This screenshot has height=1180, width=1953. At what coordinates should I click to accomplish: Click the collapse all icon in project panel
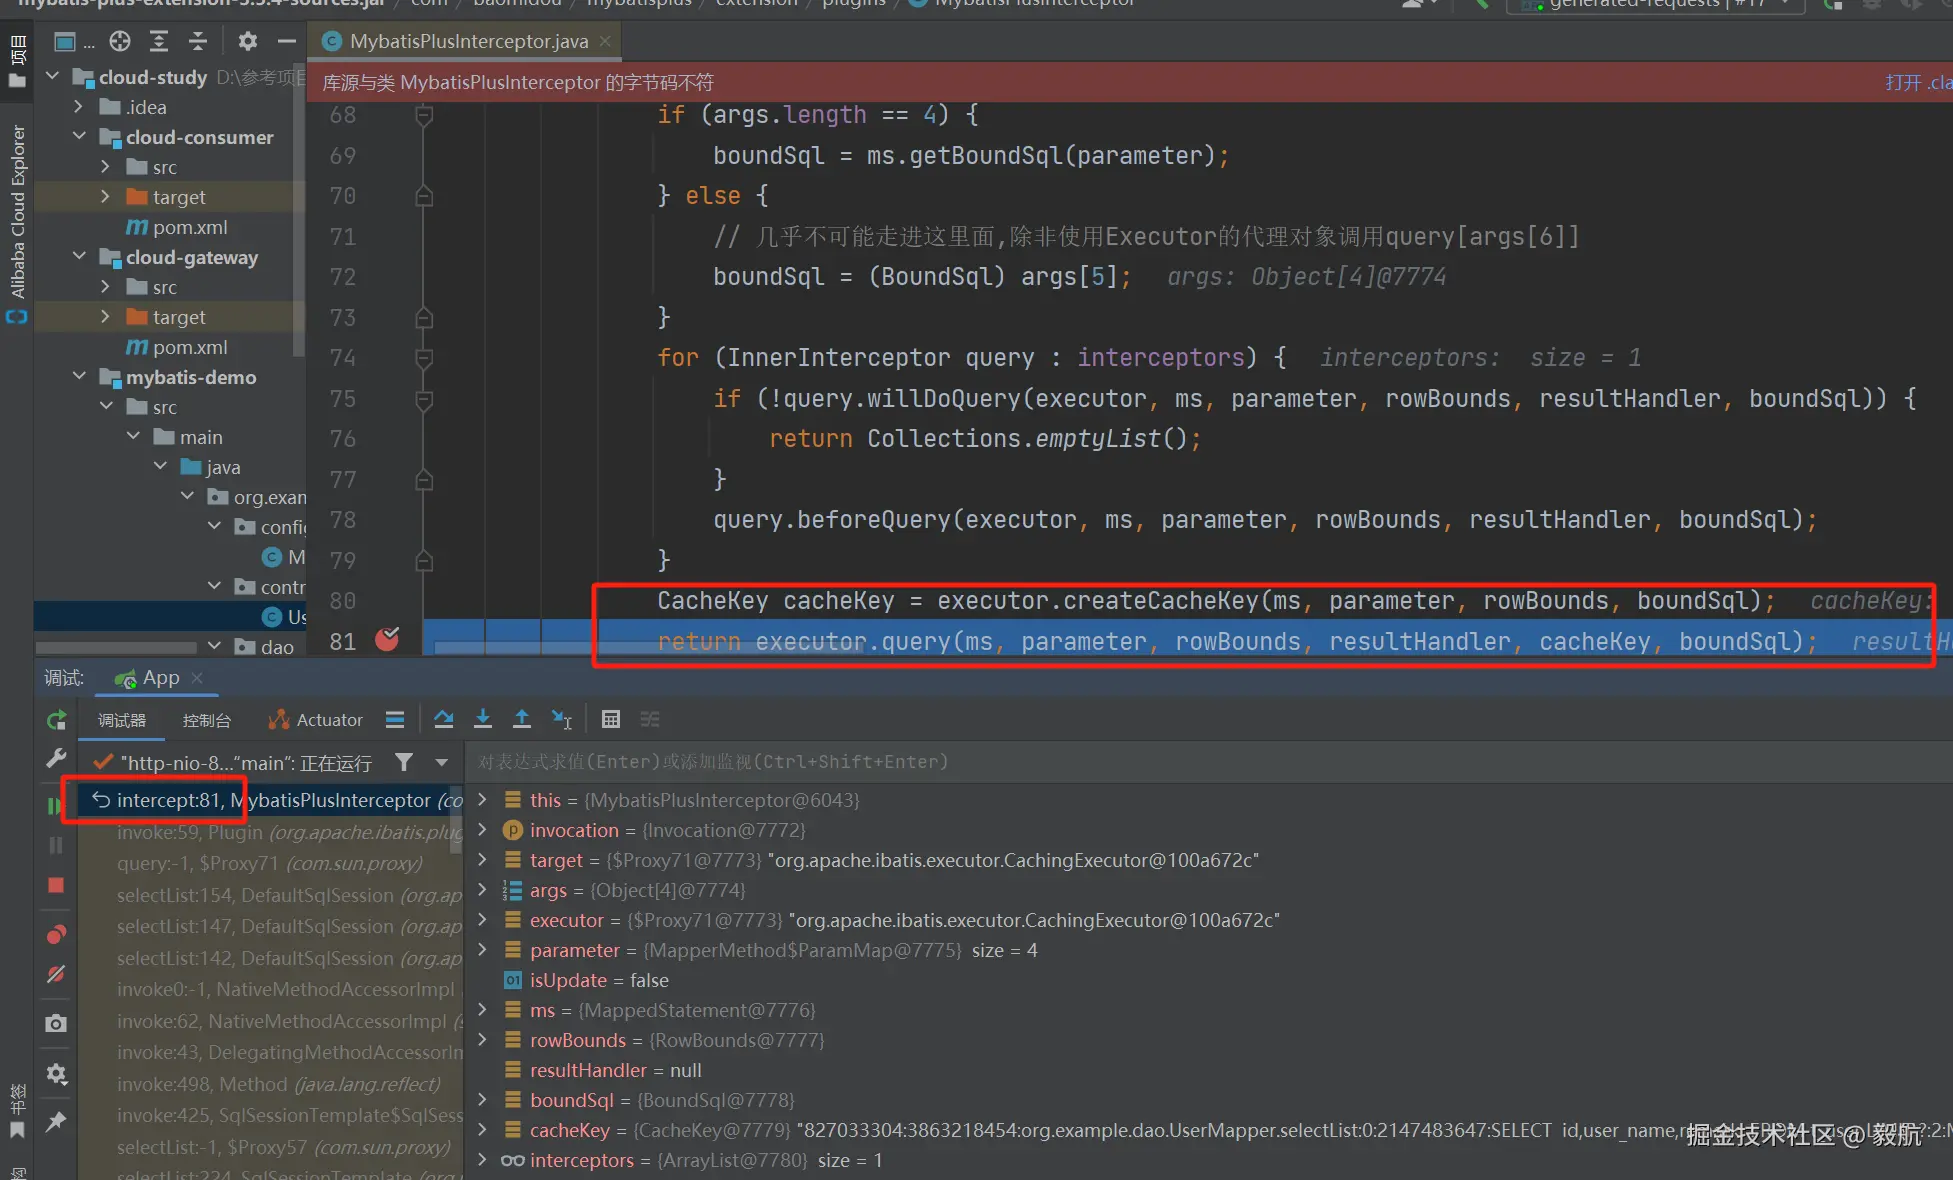coord(198,41)
